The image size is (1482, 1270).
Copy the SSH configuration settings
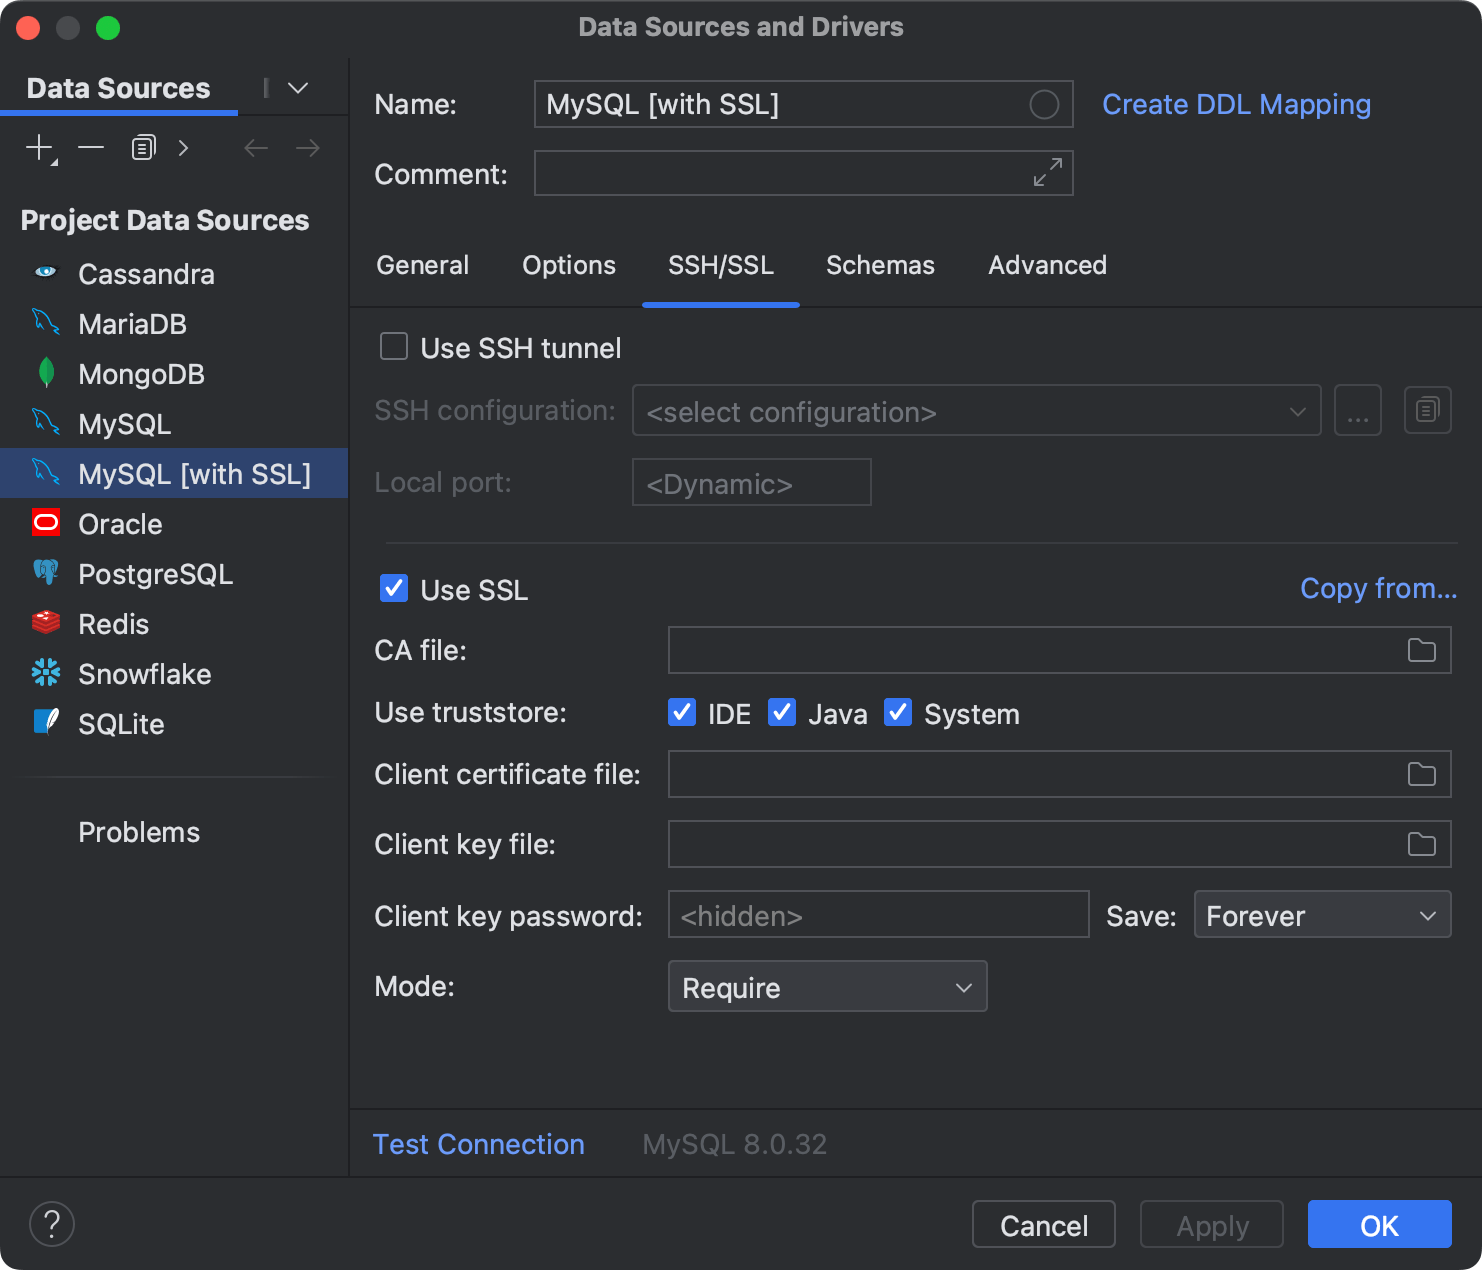click(x=1427, y=410)
